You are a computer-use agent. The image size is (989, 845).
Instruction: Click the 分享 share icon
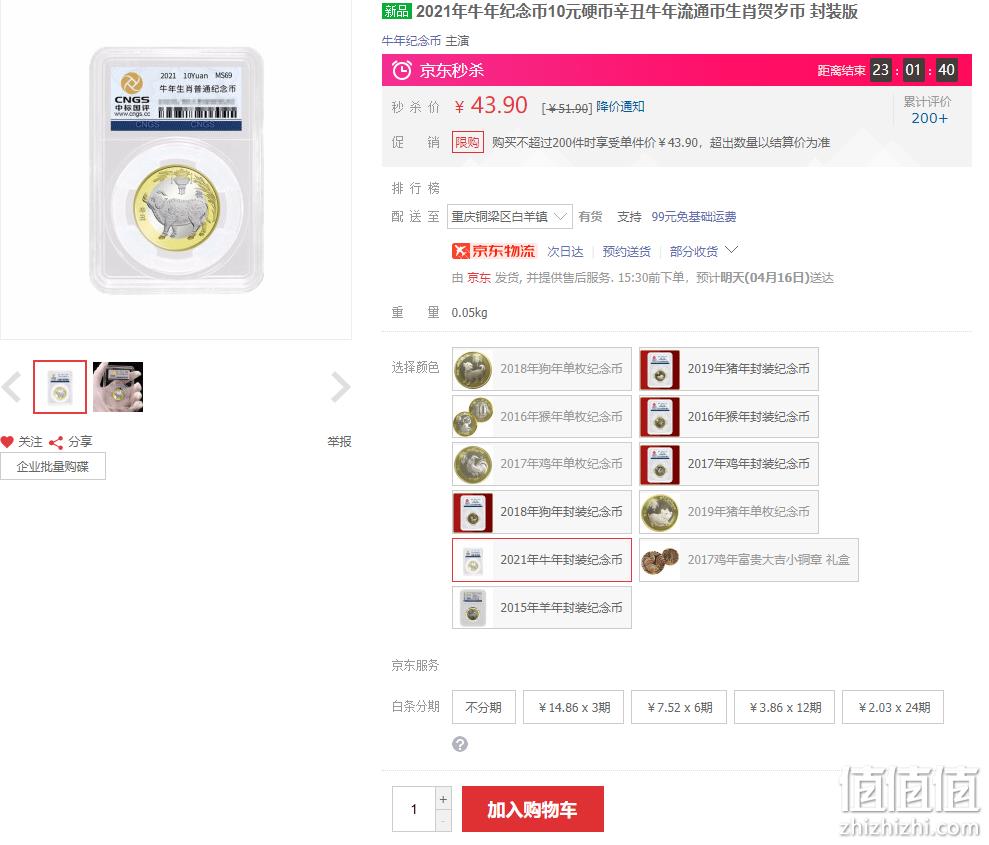tap(56, 443)
